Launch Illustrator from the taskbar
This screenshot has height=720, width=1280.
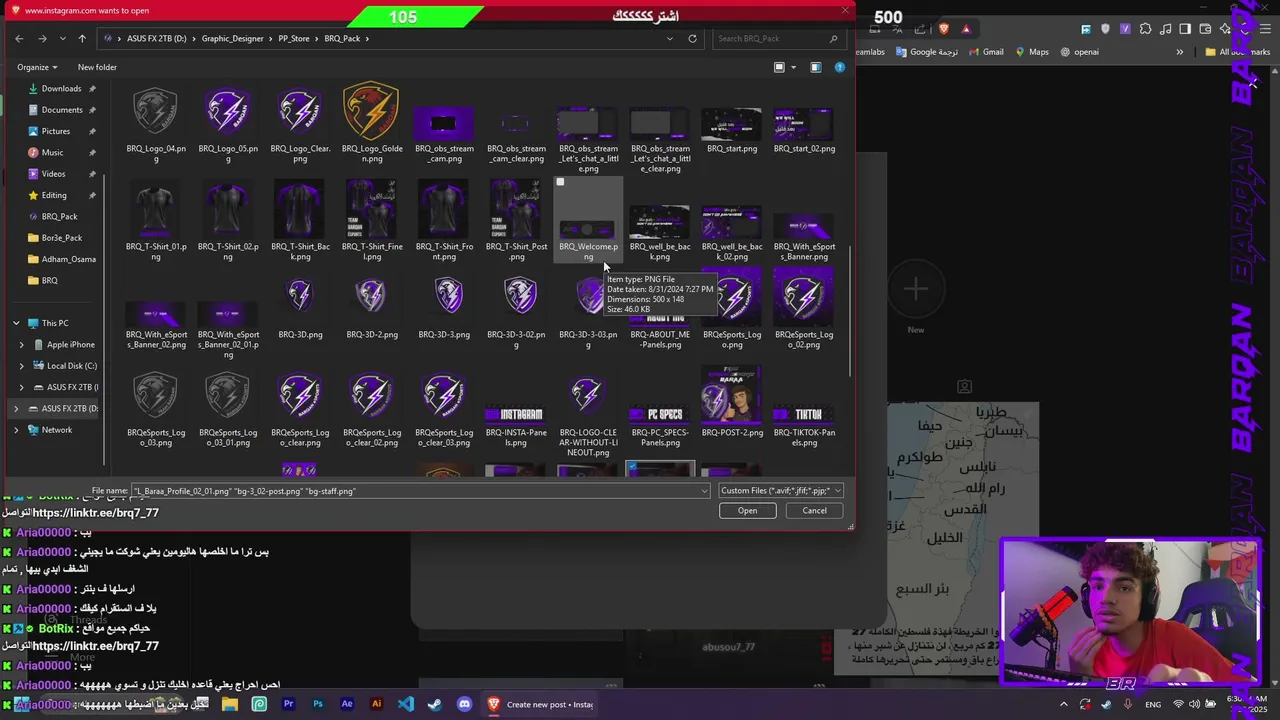point(376,704)
